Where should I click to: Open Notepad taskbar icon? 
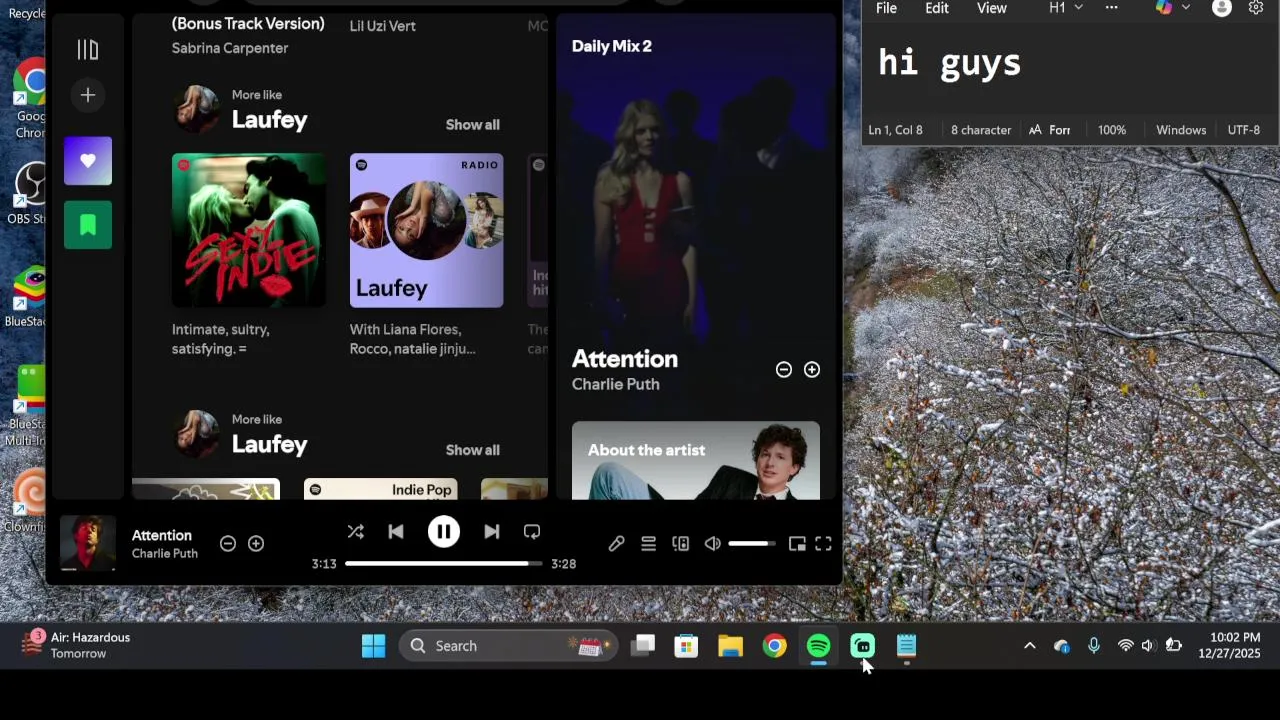[x=906, y=646]
